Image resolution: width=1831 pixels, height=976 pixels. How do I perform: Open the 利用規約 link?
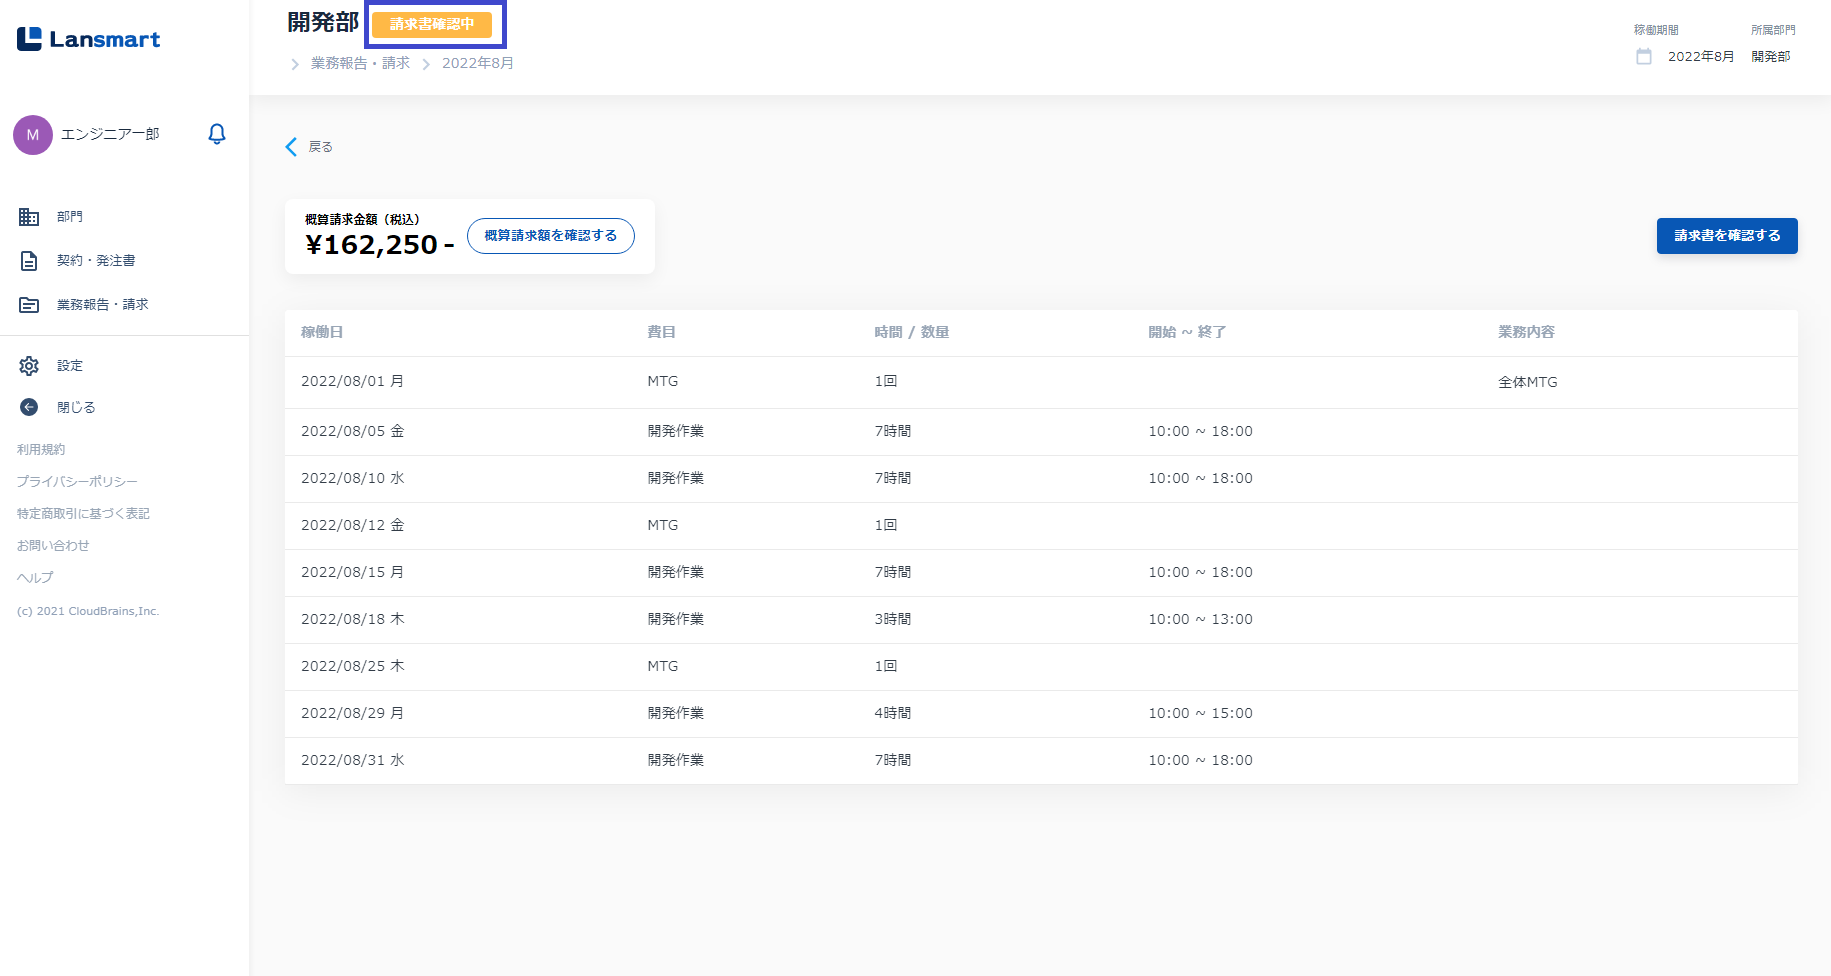click(x=41, y=450)
